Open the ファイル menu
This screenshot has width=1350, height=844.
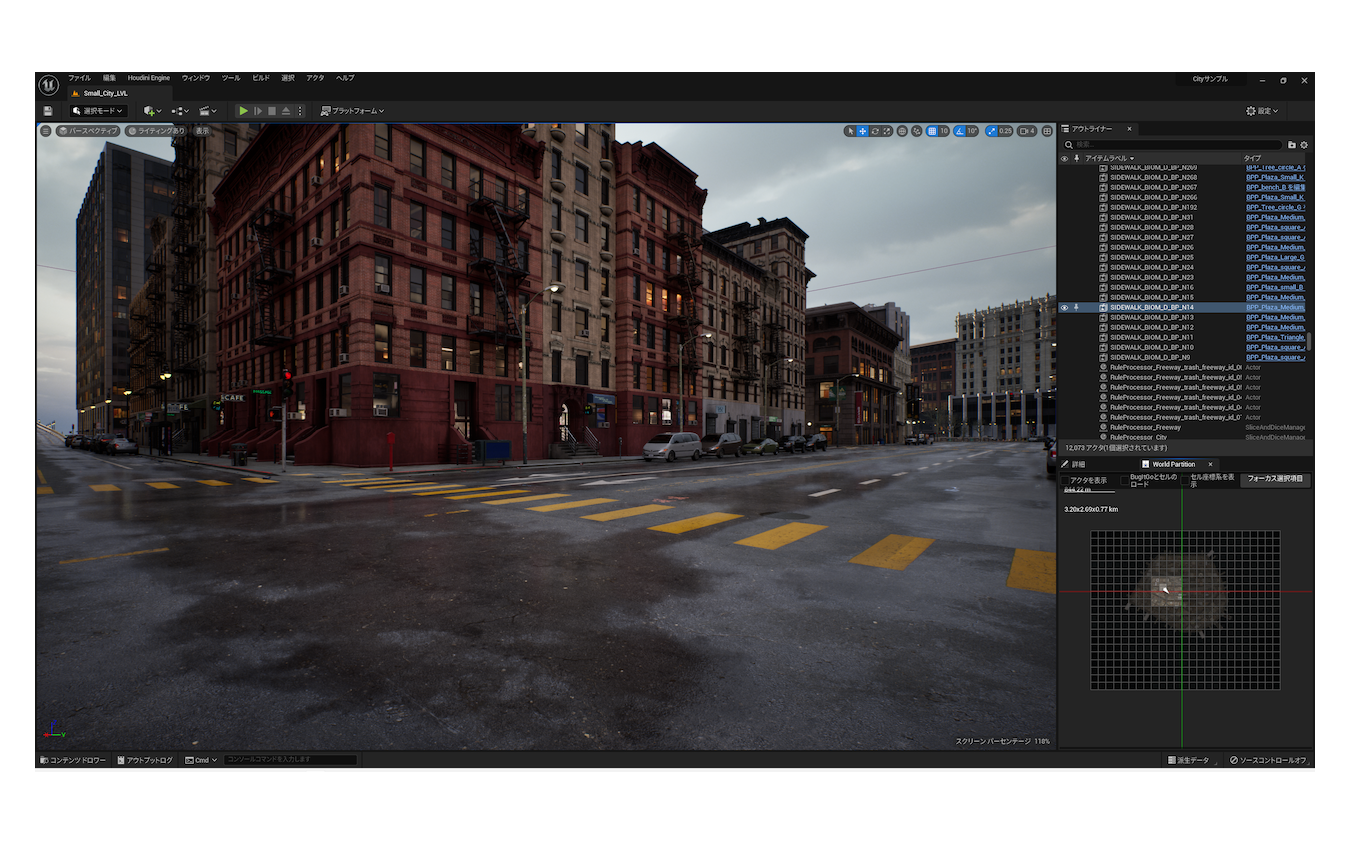[79, 78]
